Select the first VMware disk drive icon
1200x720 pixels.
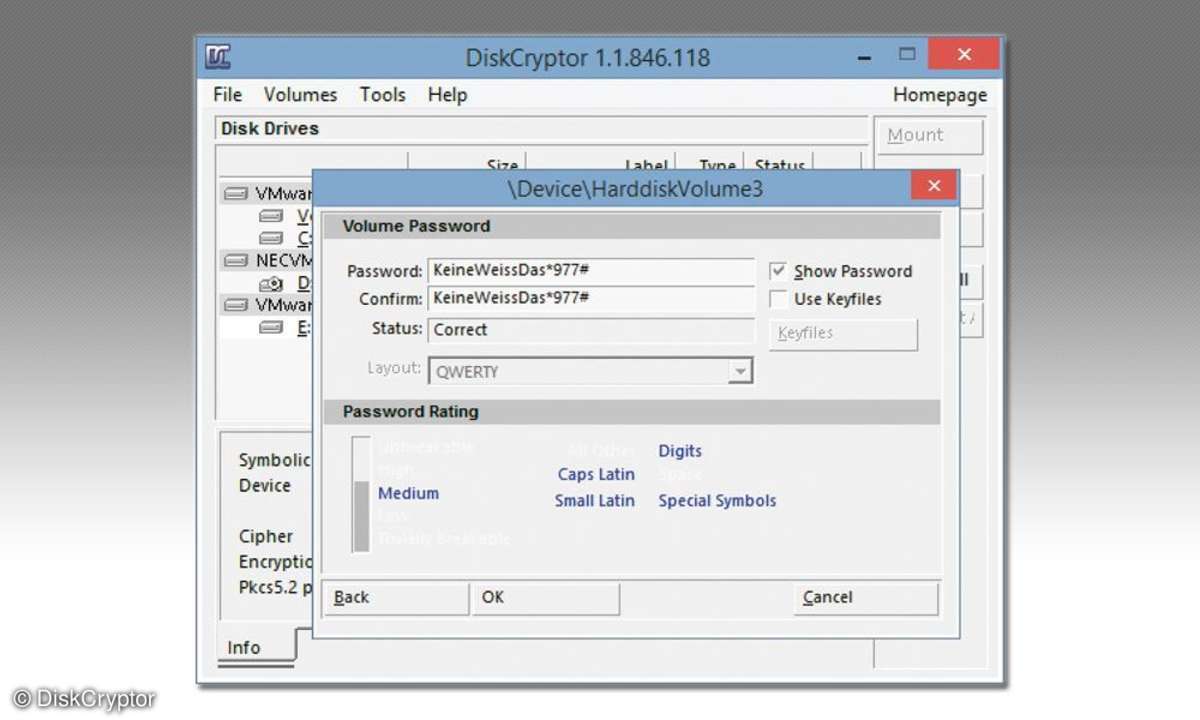click(x=236, y=193)
